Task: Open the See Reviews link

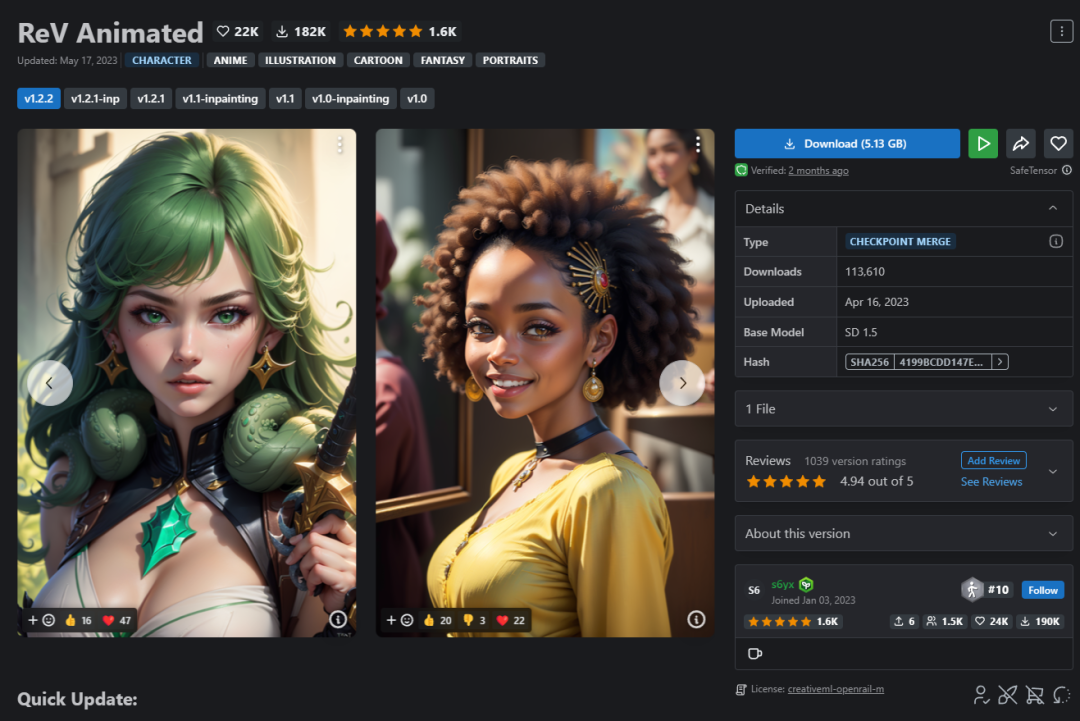Action: 991,482
